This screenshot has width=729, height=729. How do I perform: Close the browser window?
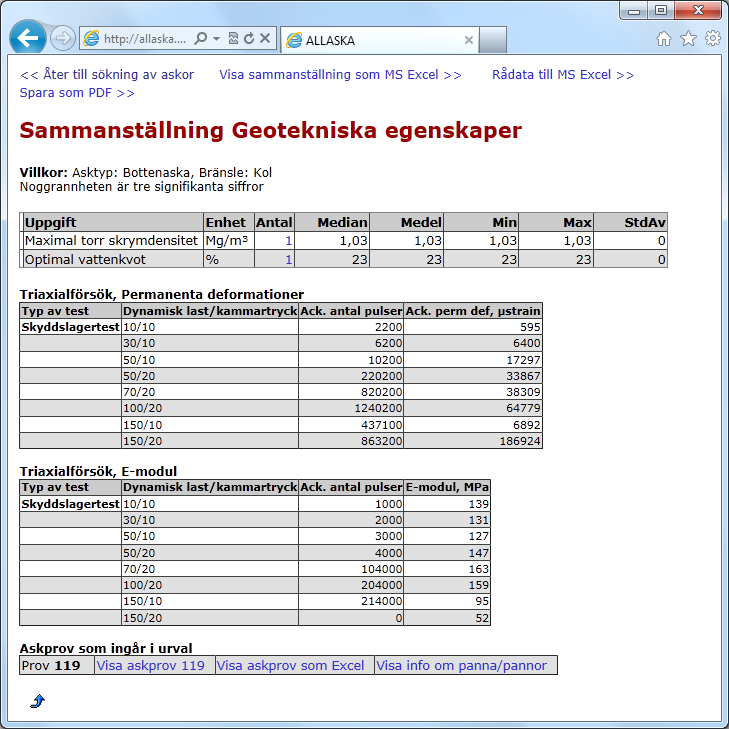(x=698, y=11)
